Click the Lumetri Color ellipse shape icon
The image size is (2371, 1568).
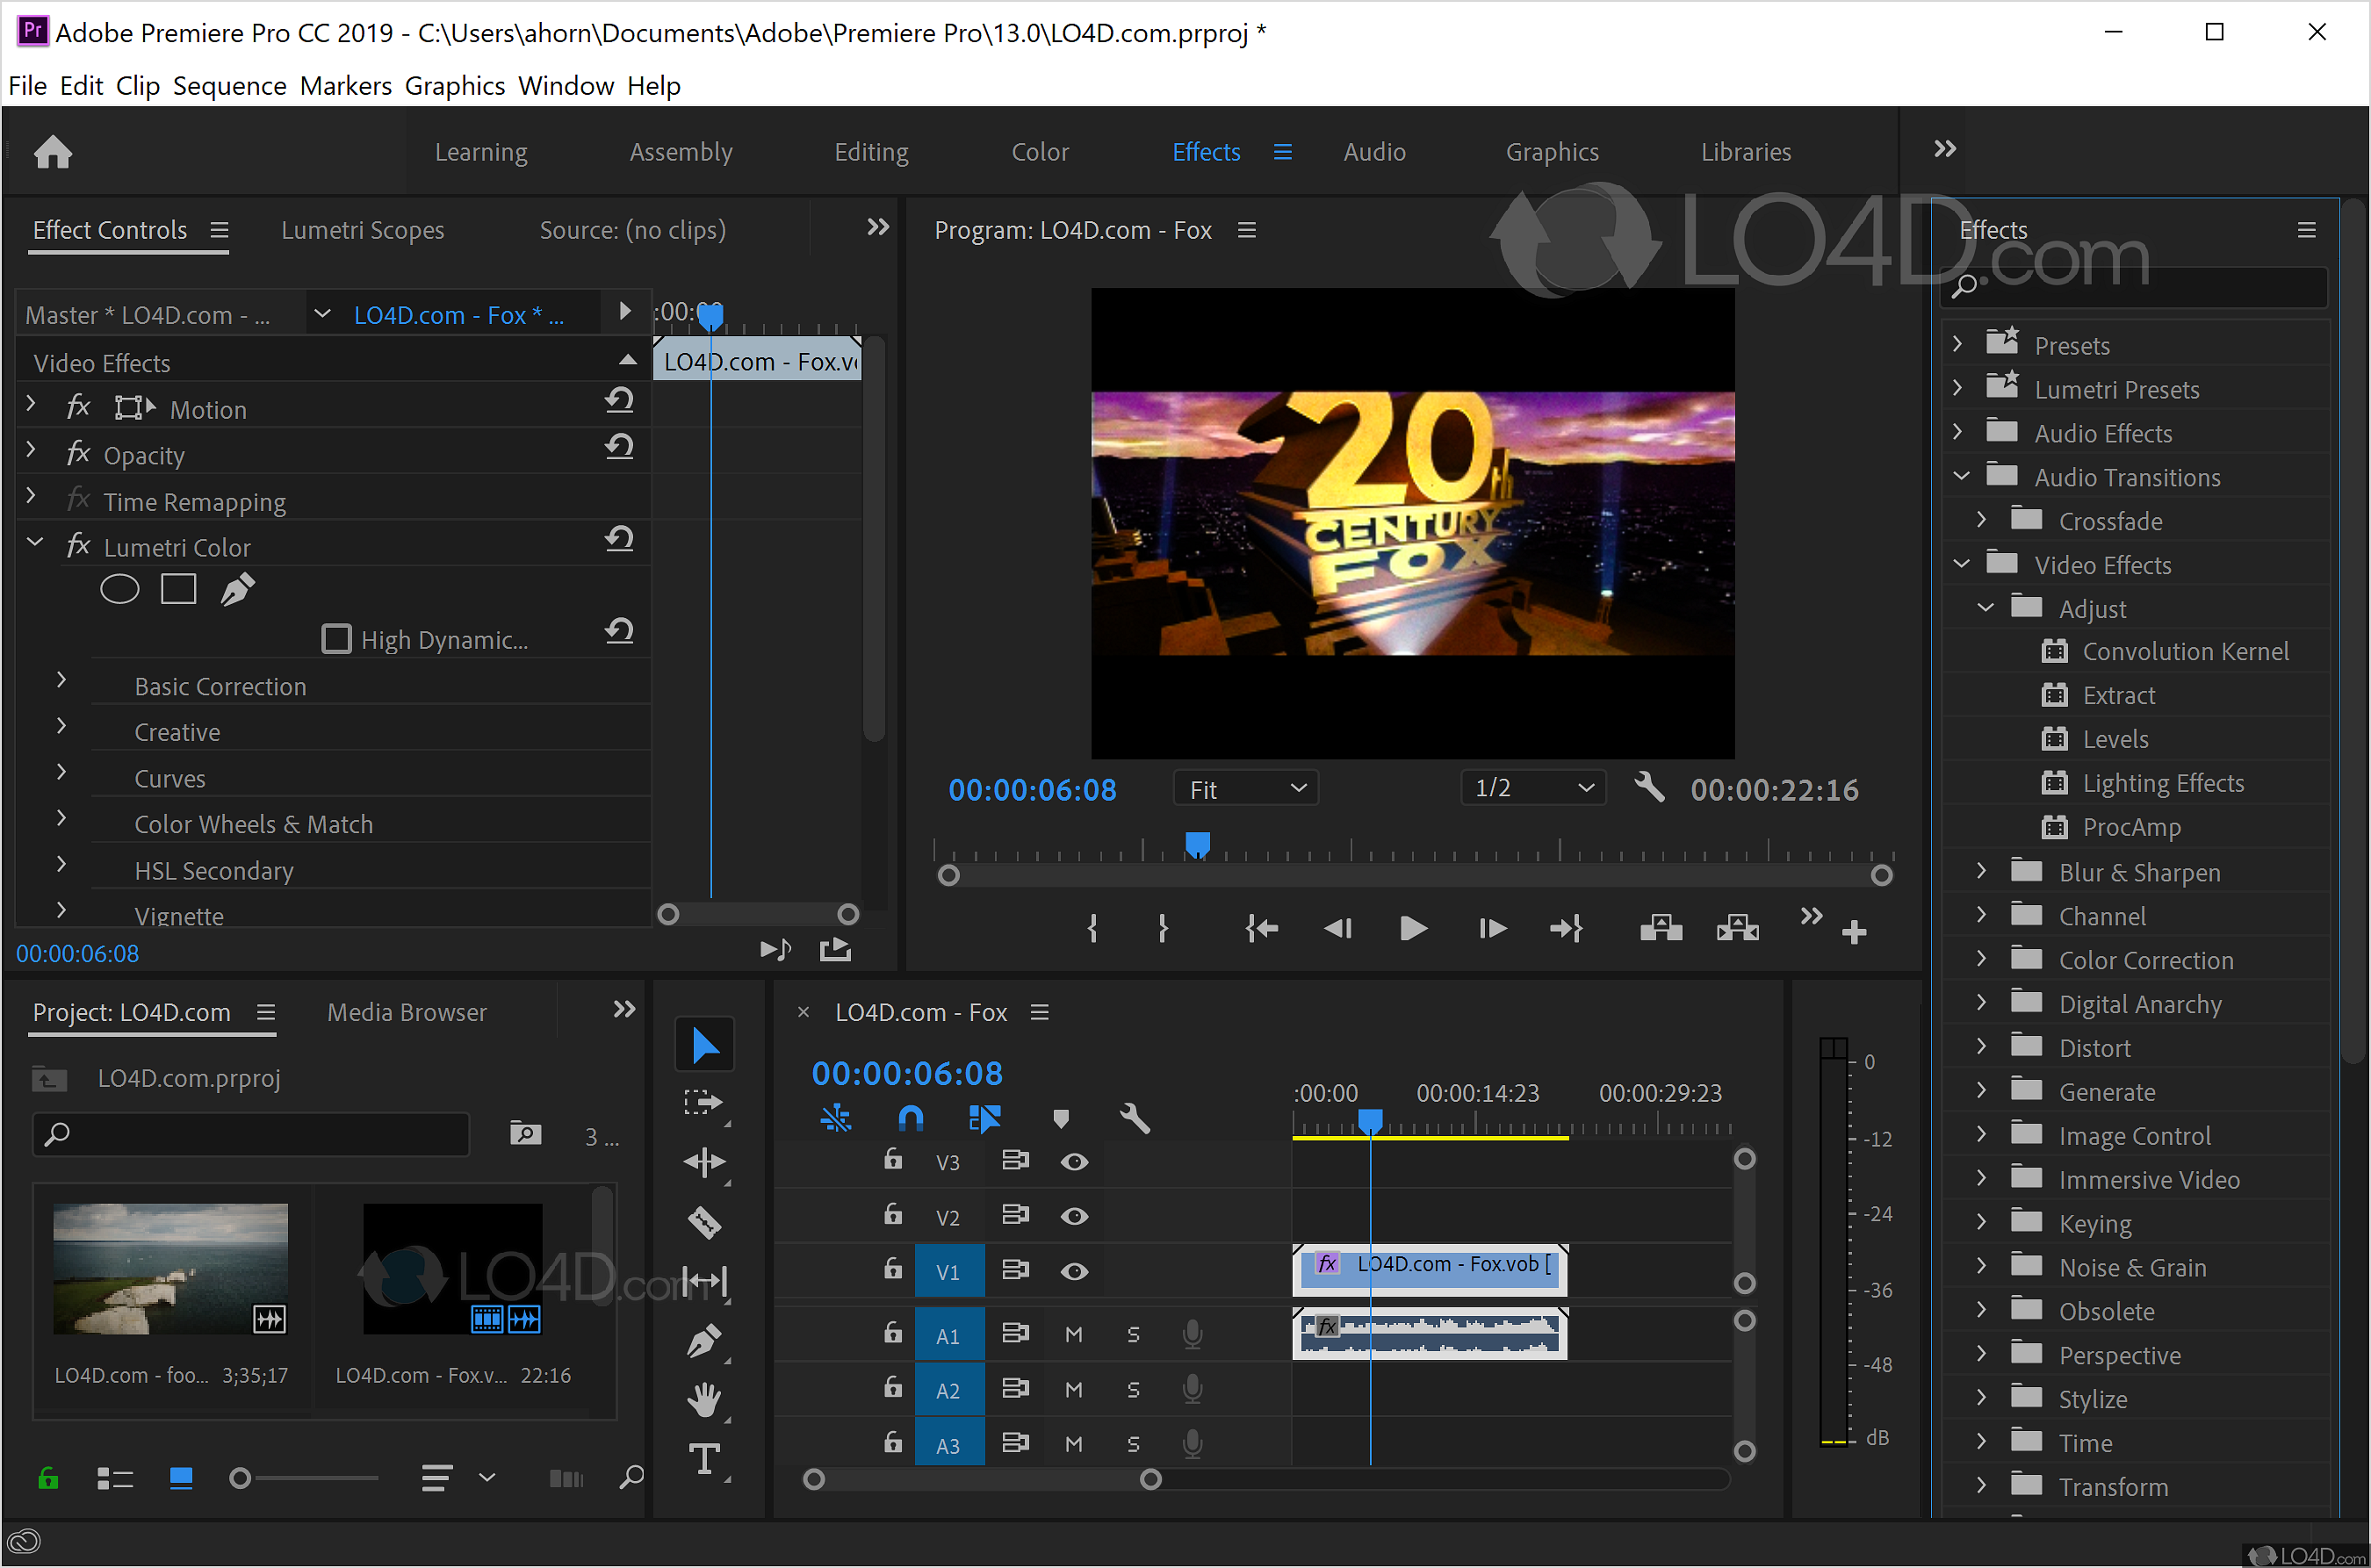(x=116, y=590)
